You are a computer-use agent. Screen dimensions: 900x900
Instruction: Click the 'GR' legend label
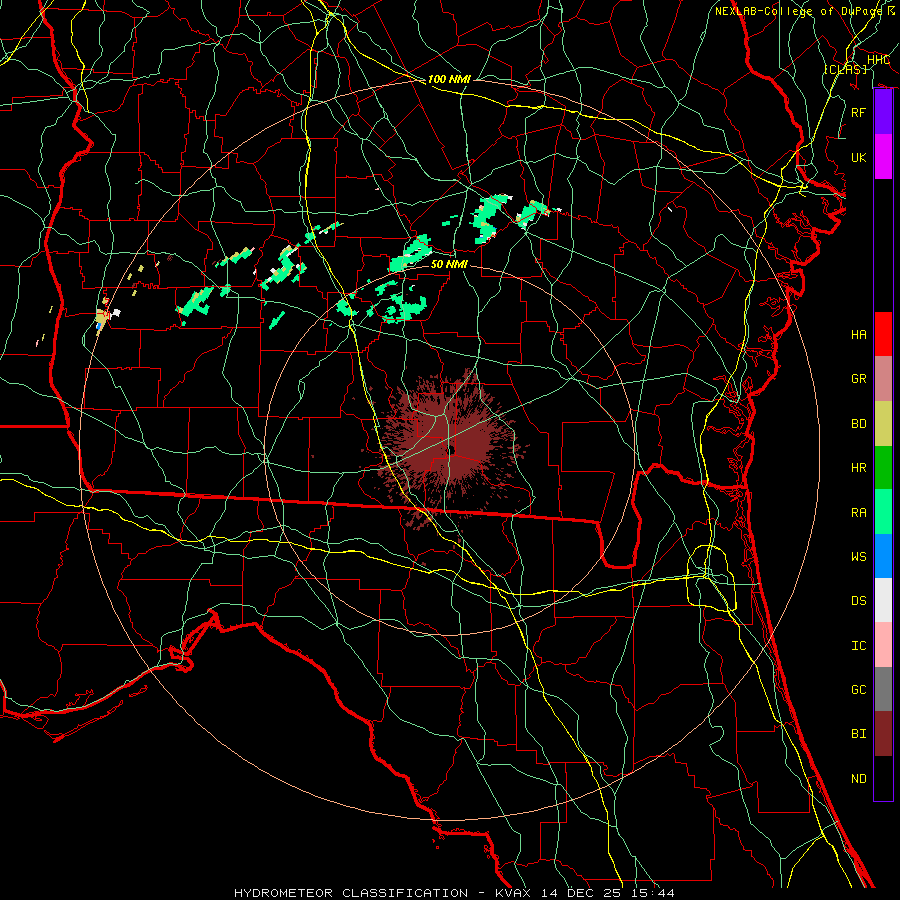point(859,379)
